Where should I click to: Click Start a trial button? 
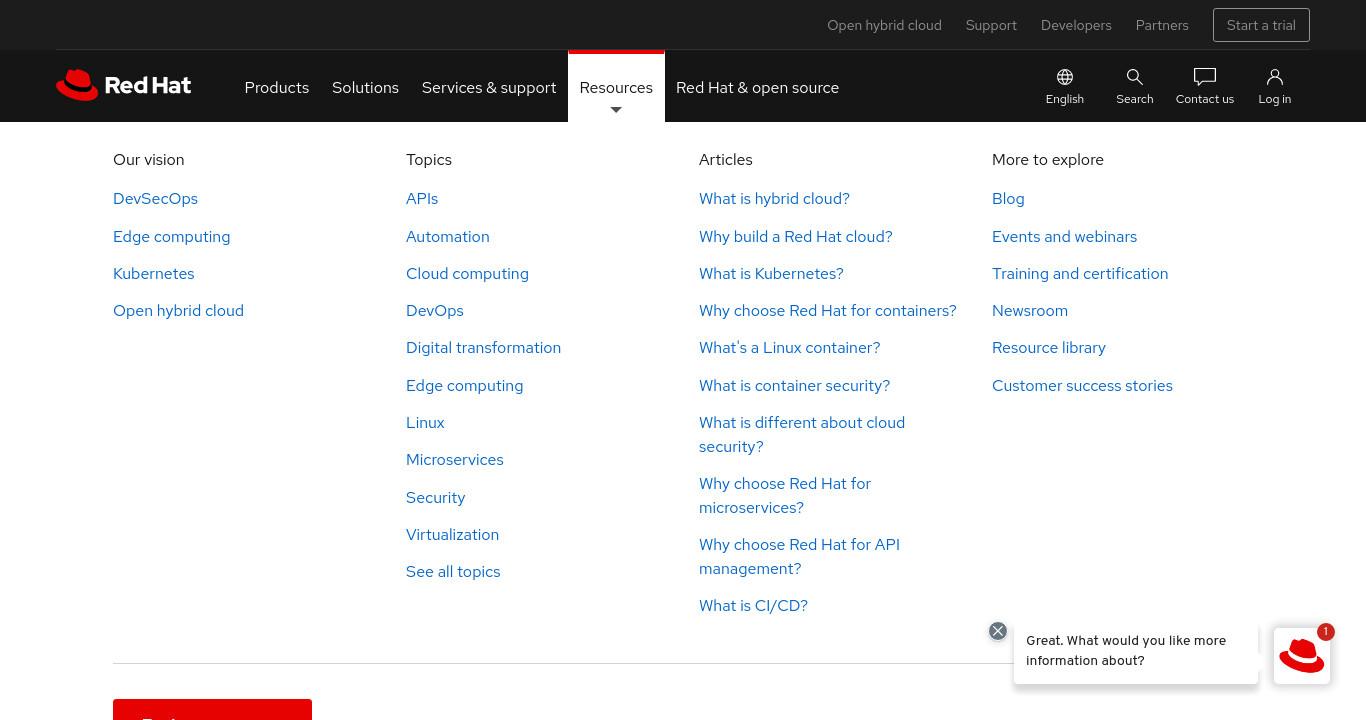point(1261,25)
